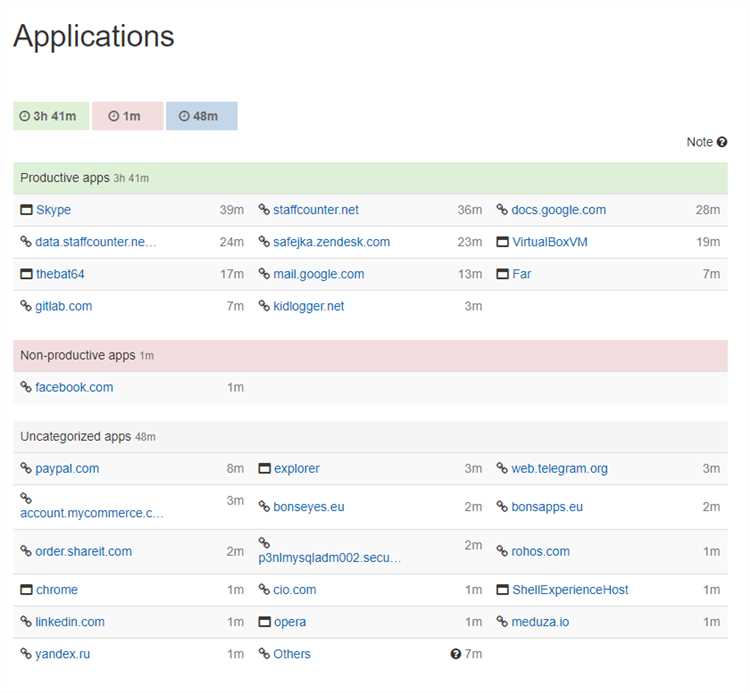750x693 pixels.
Task: Open the bonsapps.eu link
Action: coord(547,507)
